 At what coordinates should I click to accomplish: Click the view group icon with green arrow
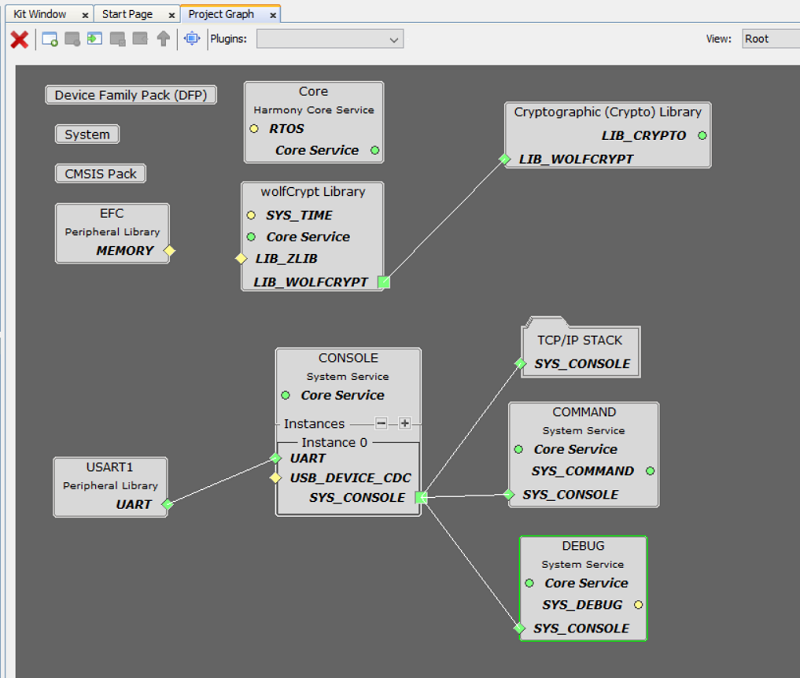coord(94,39)
